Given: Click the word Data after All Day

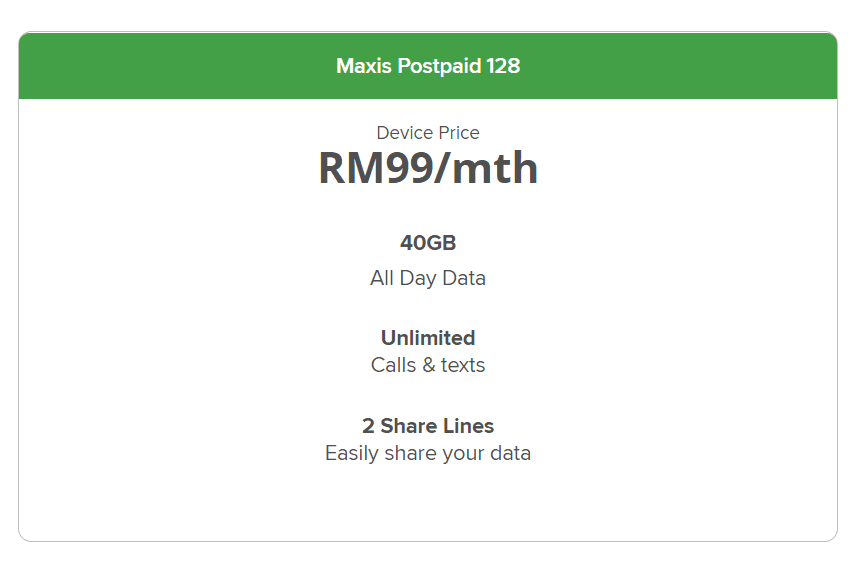Looking at the screenshot, I should [x=464, y=278].
